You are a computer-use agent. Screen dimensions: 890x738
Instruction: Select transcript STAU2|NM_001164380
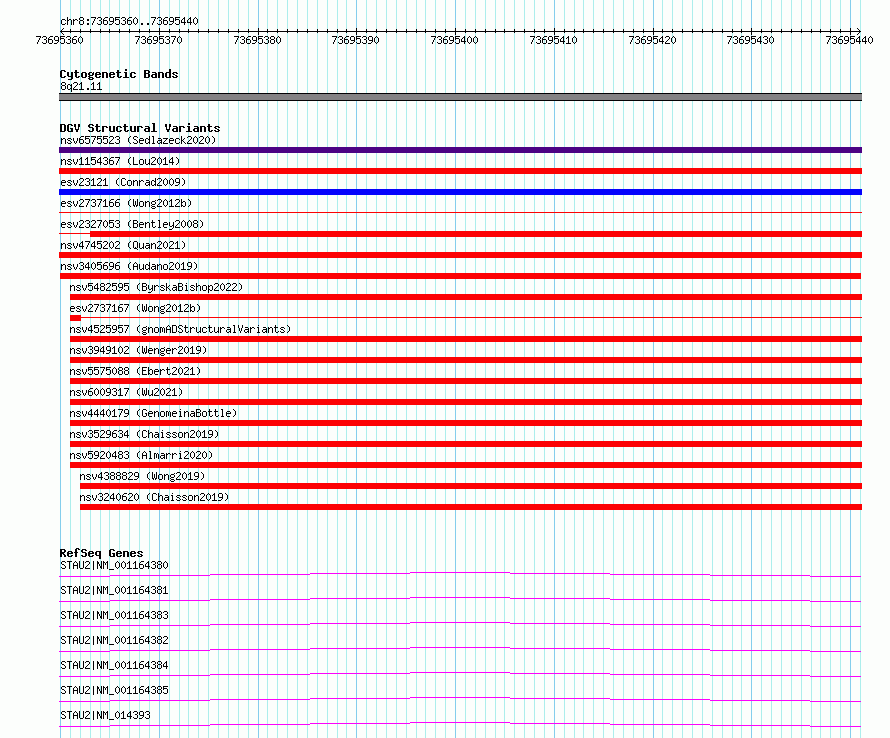click(x=114, y=565)
